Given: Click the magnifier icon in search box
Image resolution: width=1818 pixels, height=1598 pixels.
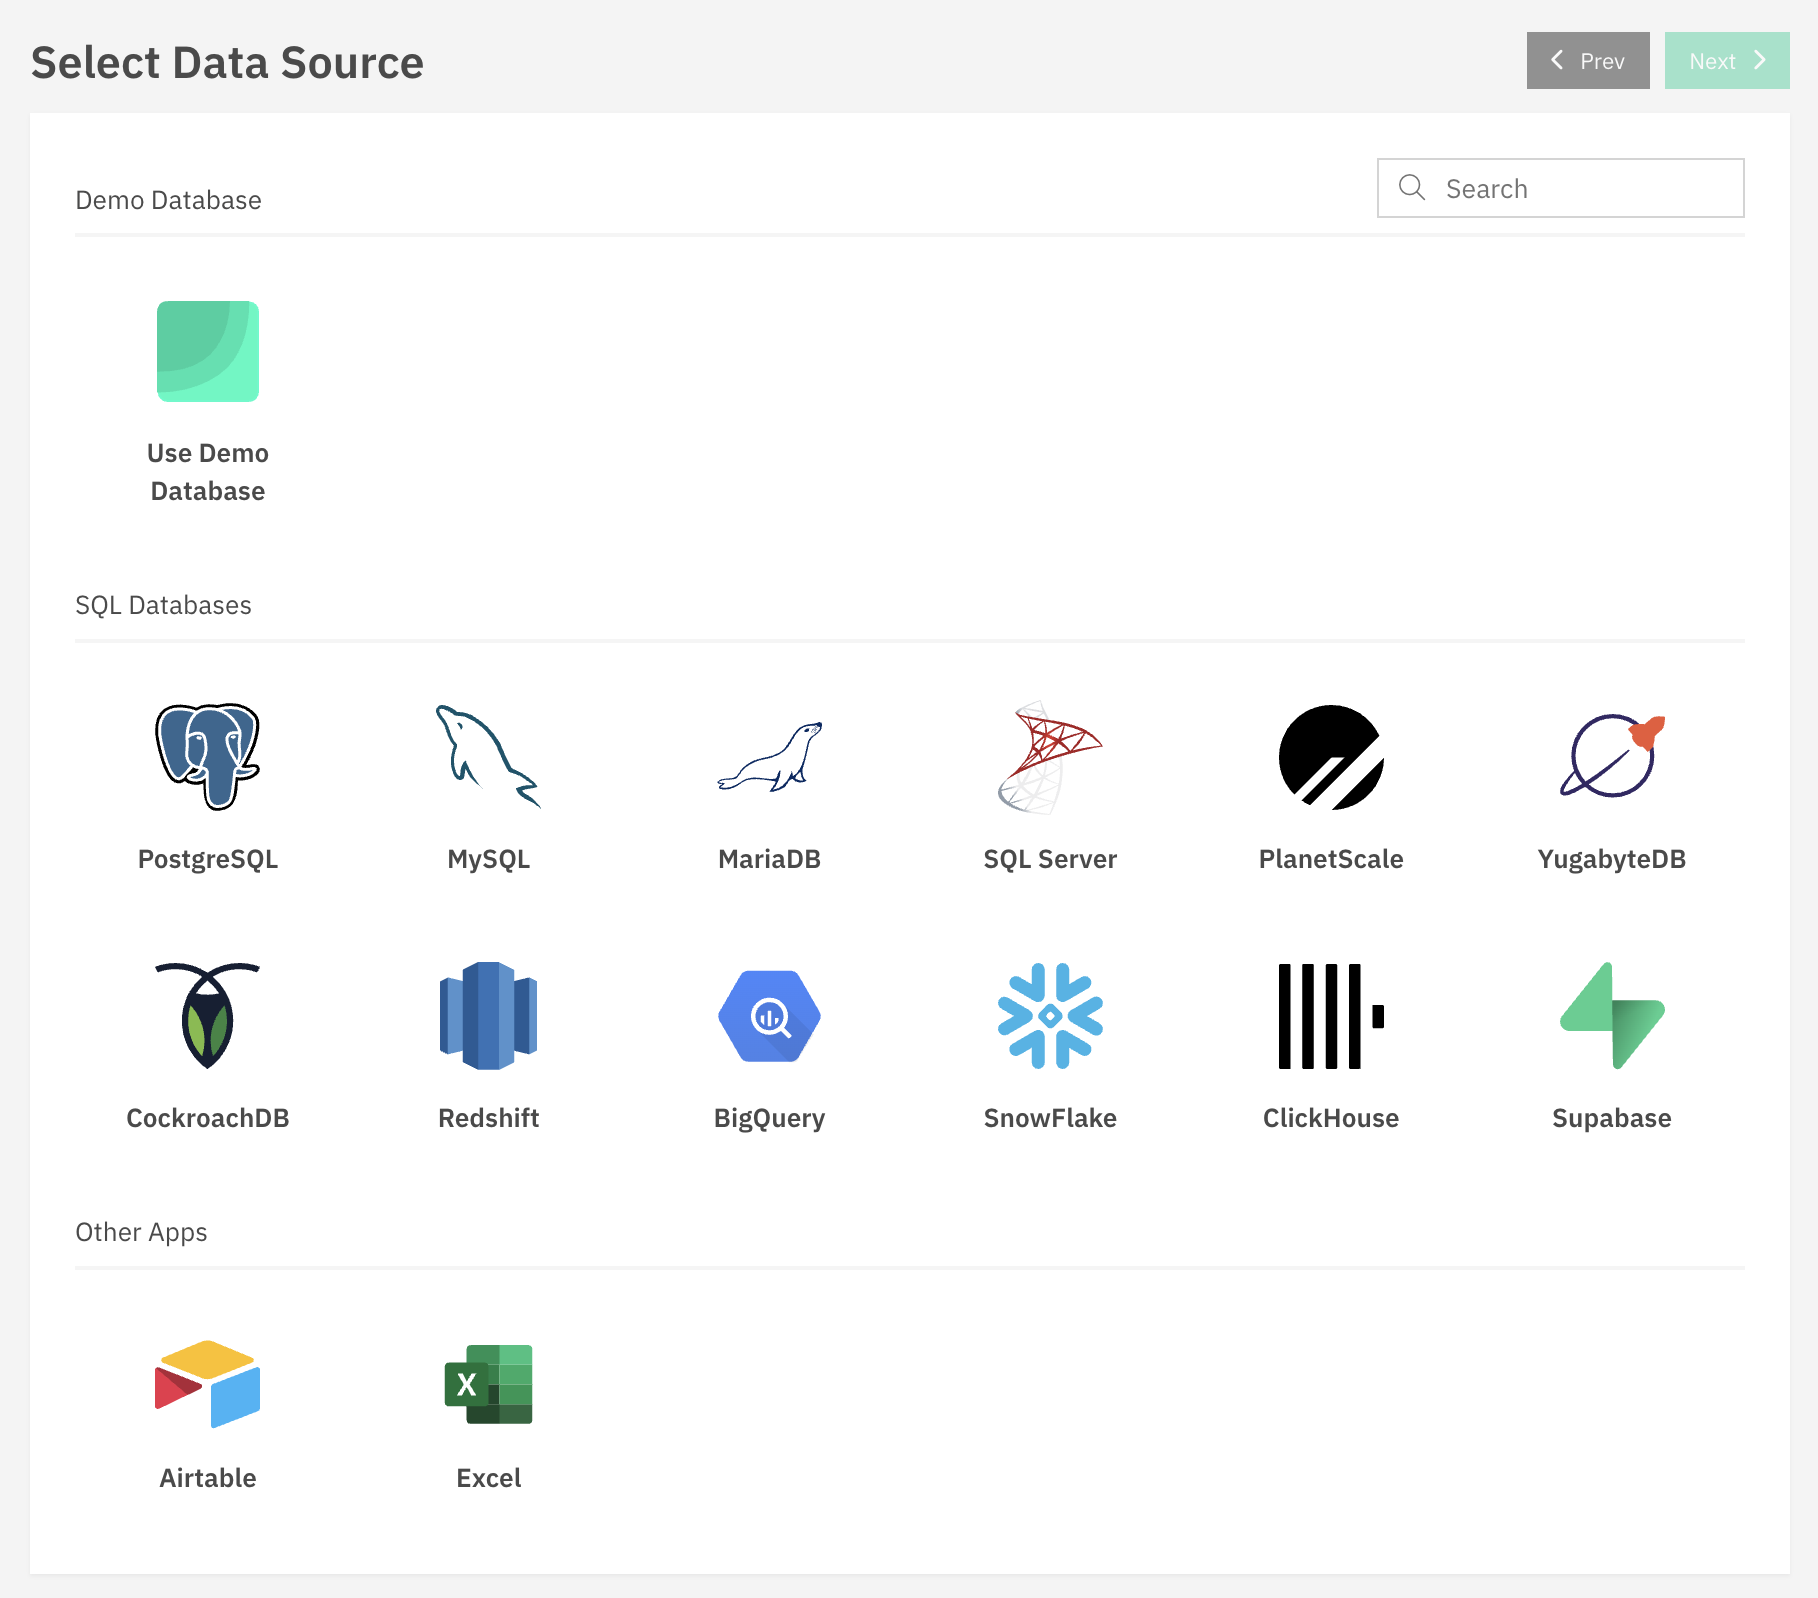Looking at the screenshot, I should coord(1412,187).
